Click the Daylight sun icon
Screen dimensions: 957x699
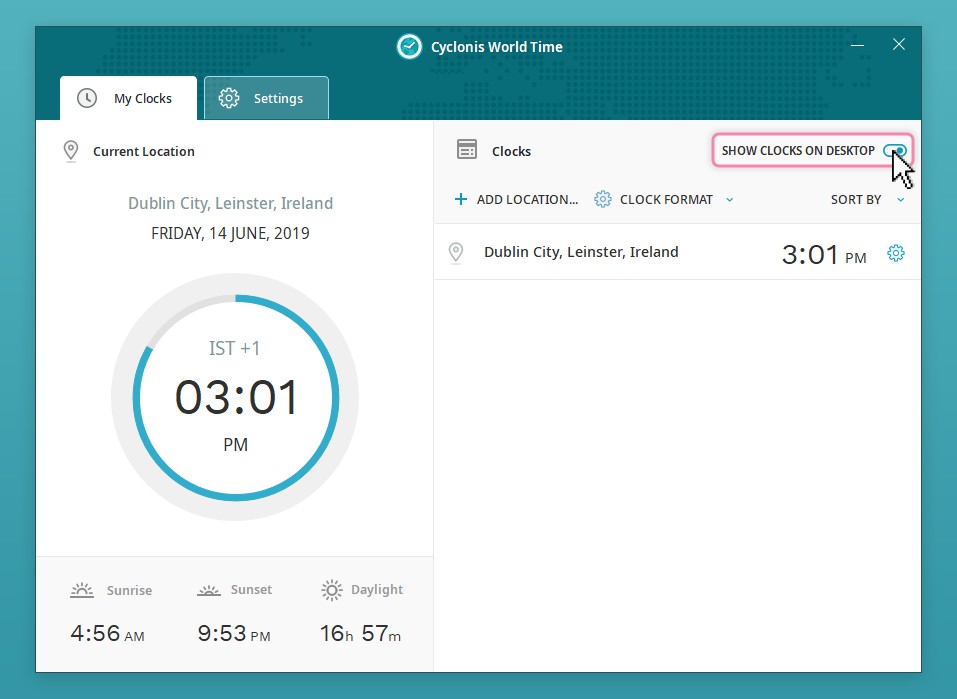pos(332,590)
